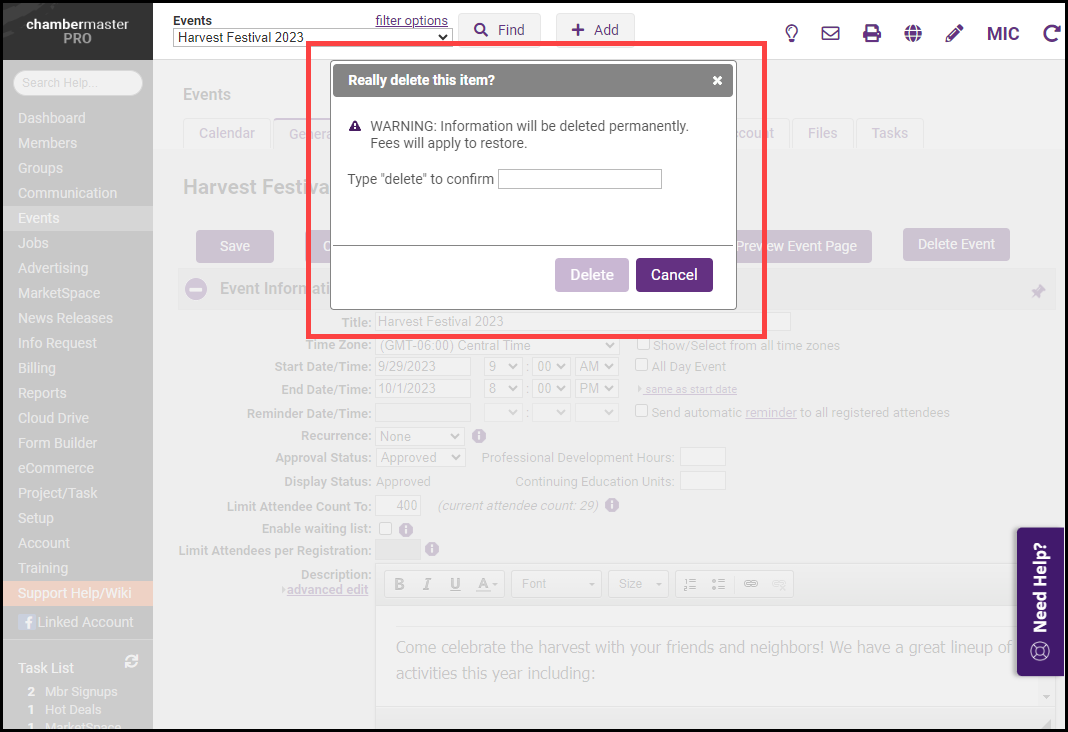
Task: Click the printer icon
Action: 872,33
